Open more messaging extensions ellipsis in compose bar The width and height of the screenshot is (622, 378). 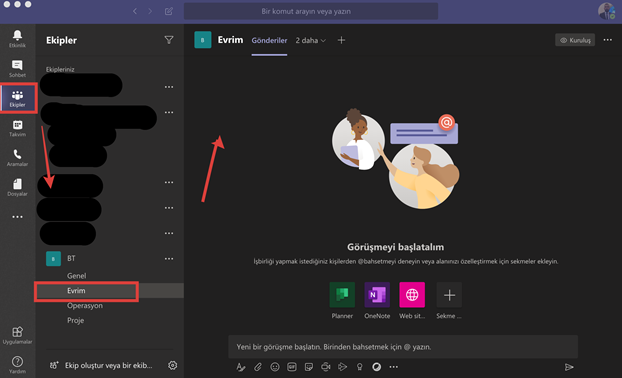coord(394,367)
